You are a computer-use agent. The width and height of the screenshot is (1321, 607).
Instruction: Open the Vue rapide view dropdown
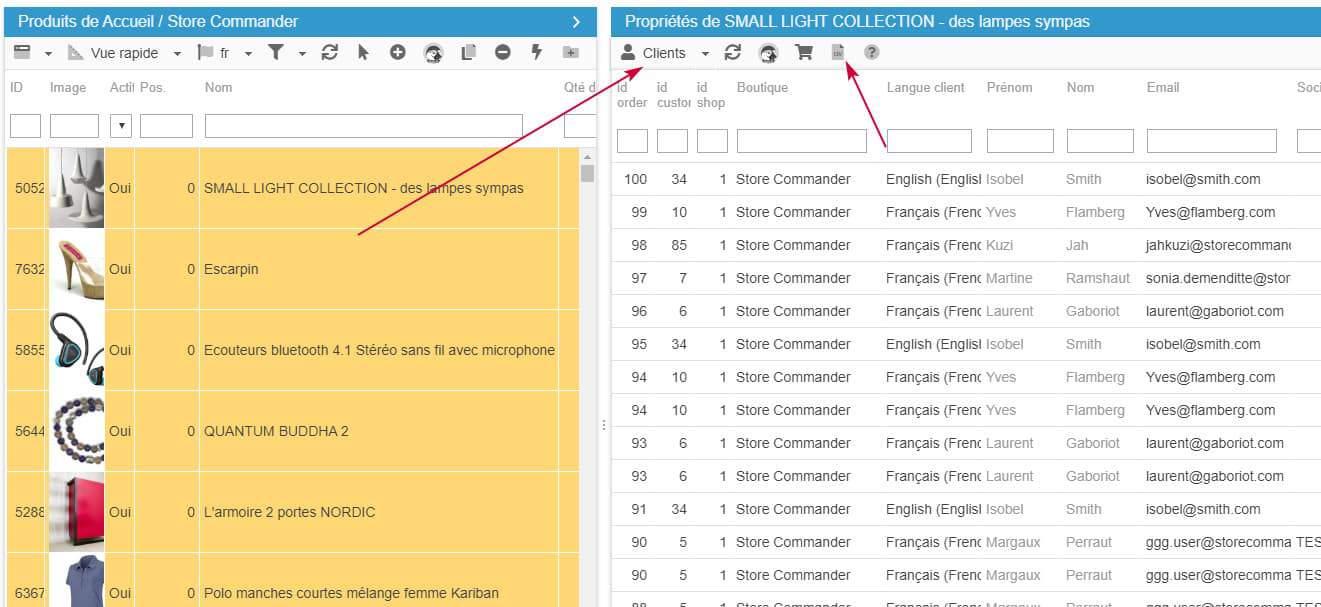125,53
